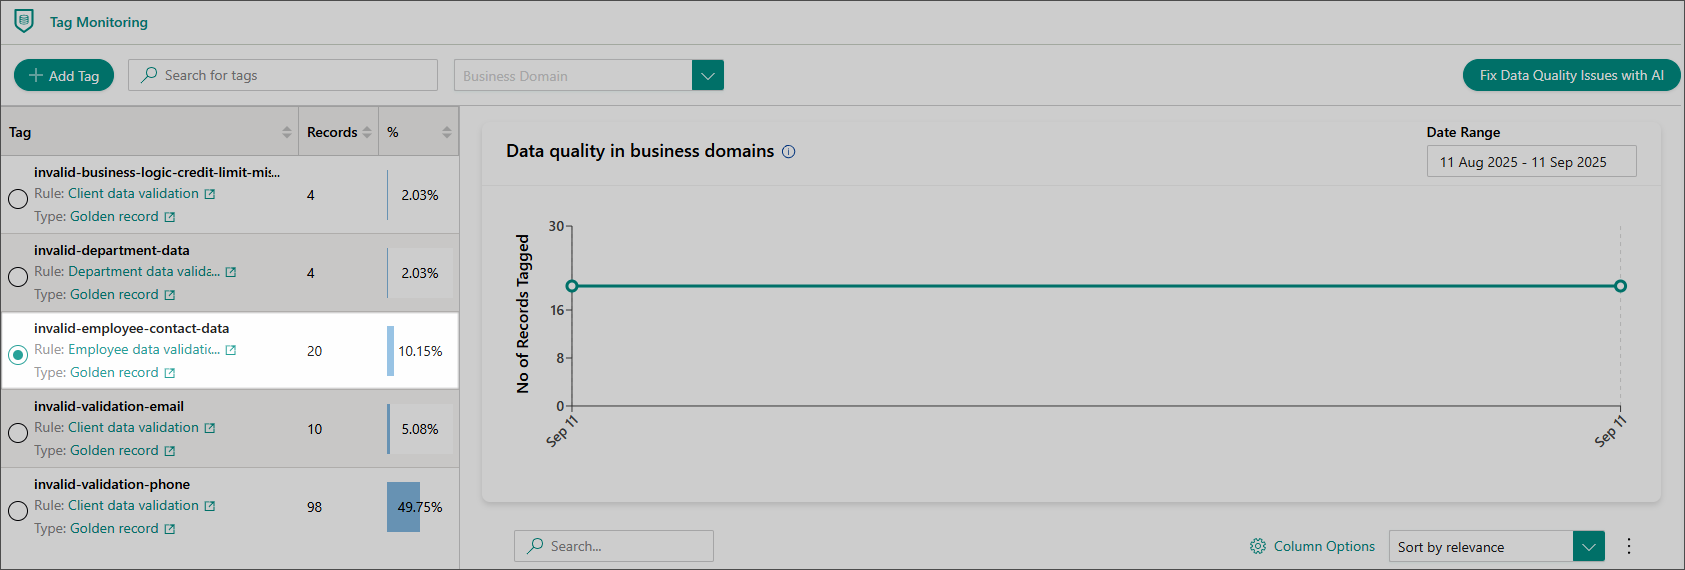Image resolution: width=1685 pixels, height=570 pixels.
Task: Open info icon beside Data quality title
Action: (788, 152)
